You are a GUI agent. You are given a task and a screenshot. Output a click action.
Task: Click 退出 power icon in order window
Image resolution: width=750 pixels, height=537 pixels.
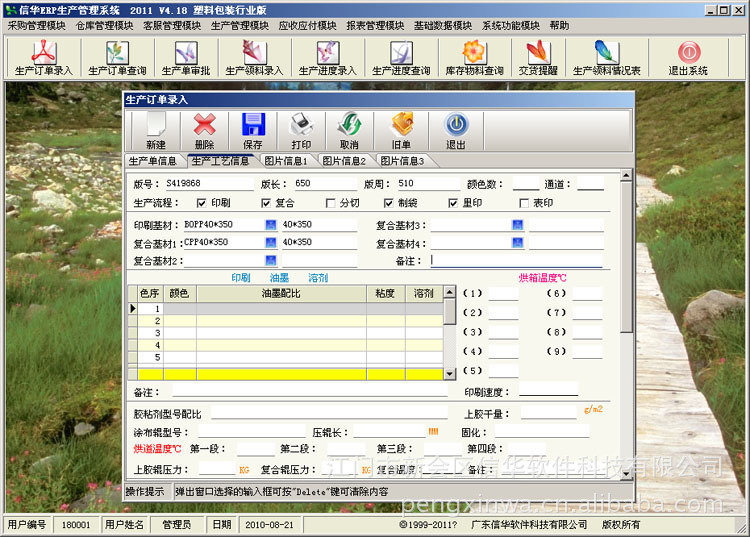456,131
